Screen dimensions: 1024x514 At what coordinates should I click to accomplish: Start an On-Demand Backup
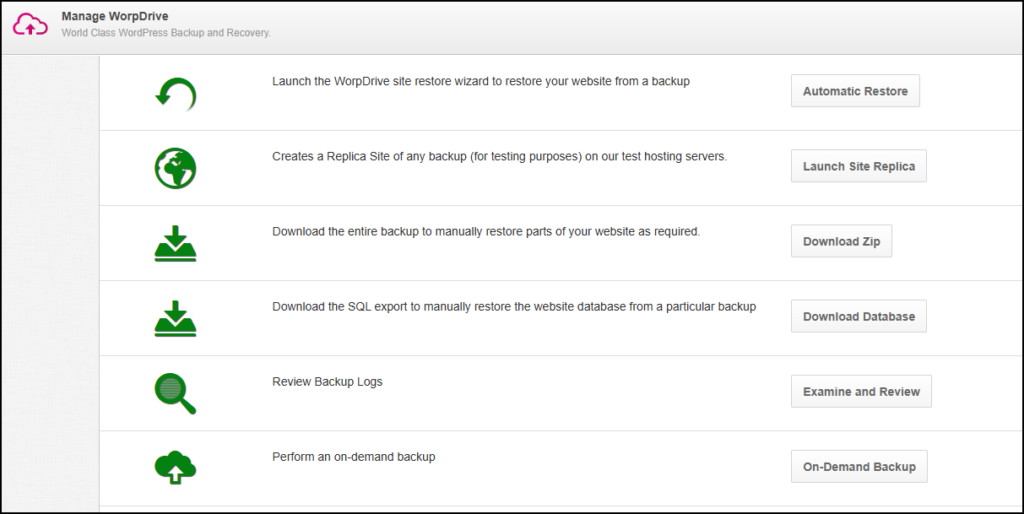[x=859, y=466]
